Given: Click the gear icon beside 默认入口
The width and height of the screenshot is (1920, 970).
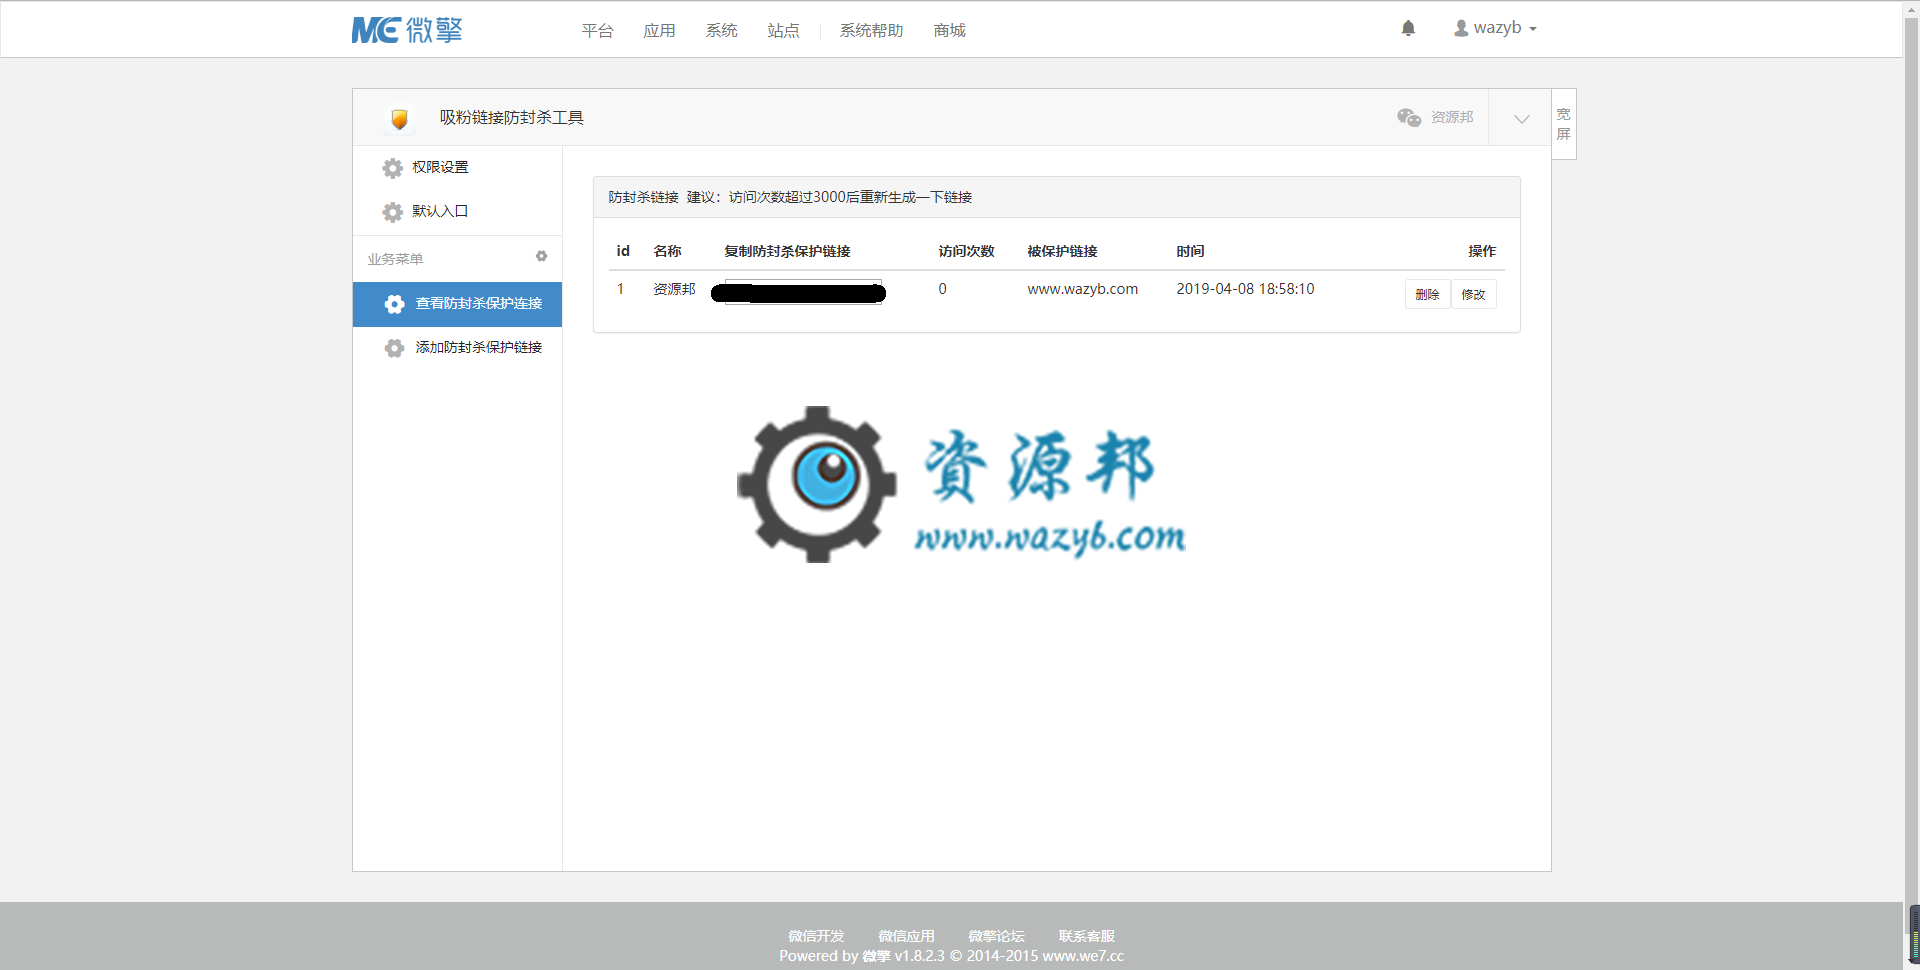Looking at the screenshot, I should tap(393, 212).
